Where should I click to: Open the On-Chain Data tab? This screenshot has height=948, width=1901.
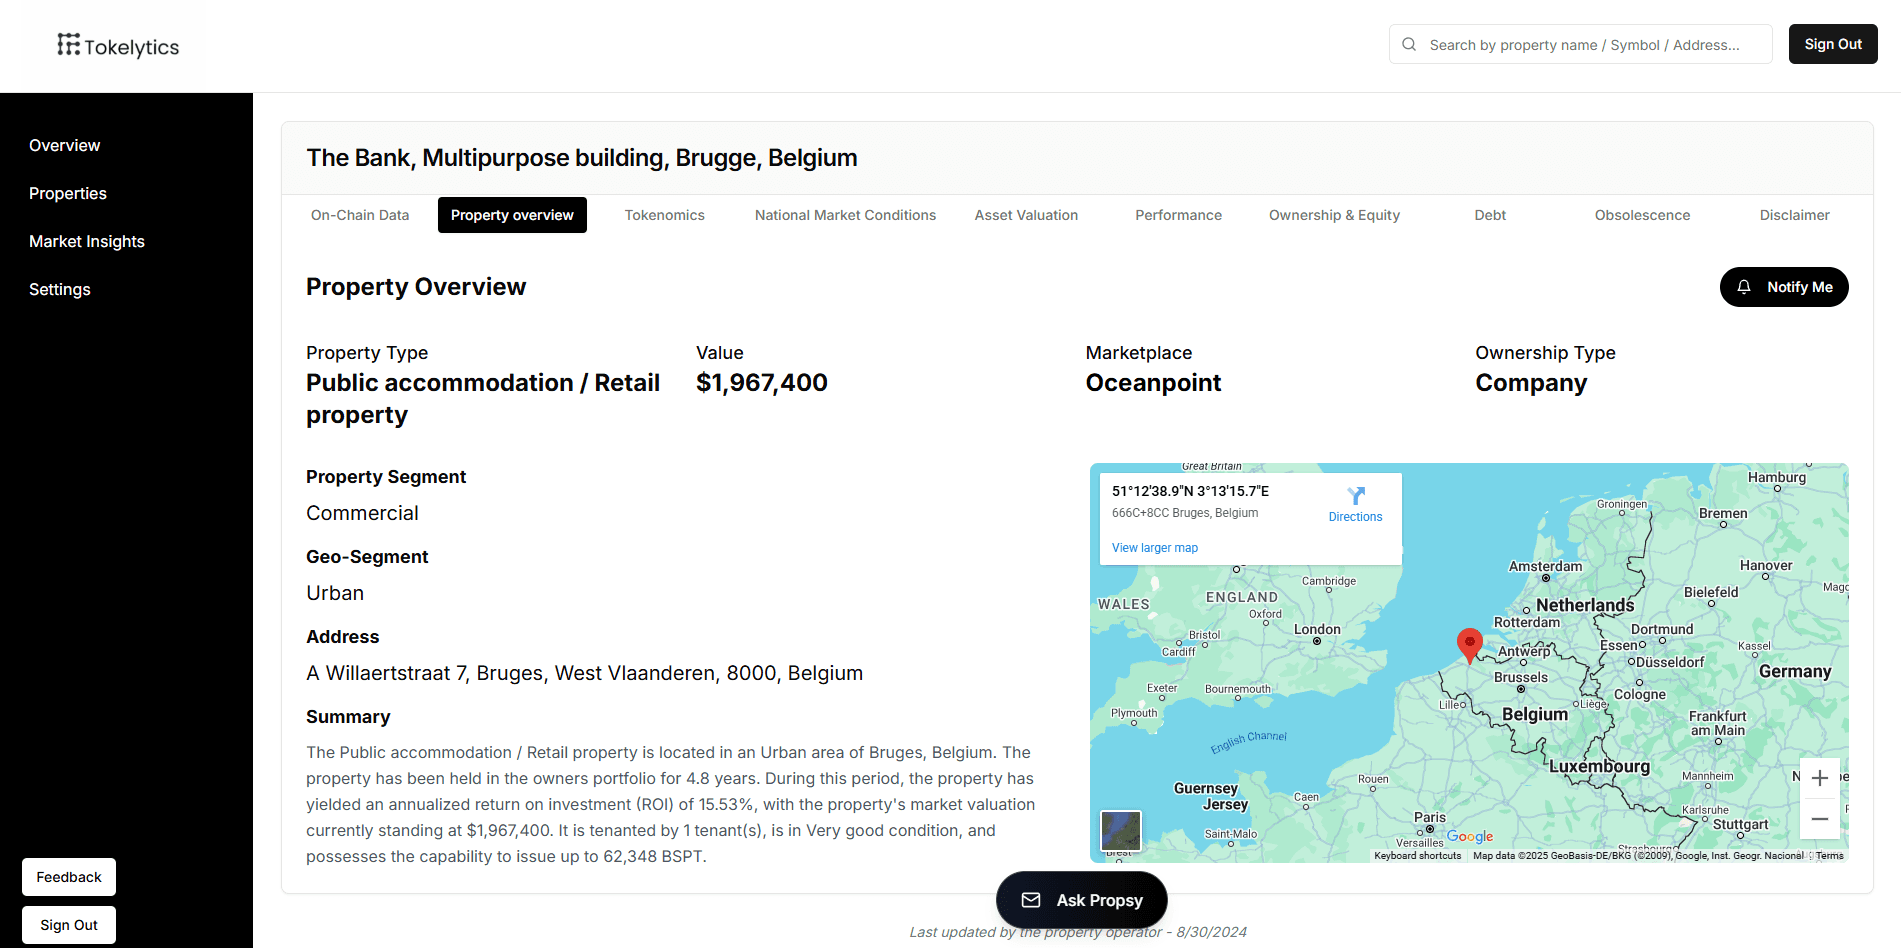tap(360, 215)
